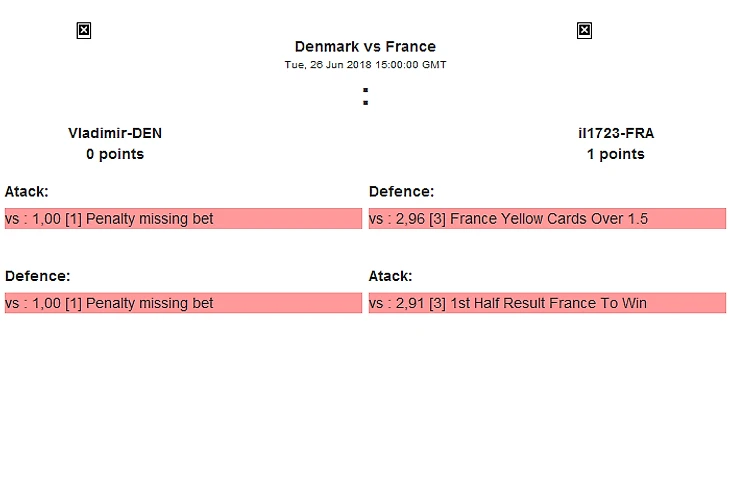Click the 0 points score label

(115, 154)
